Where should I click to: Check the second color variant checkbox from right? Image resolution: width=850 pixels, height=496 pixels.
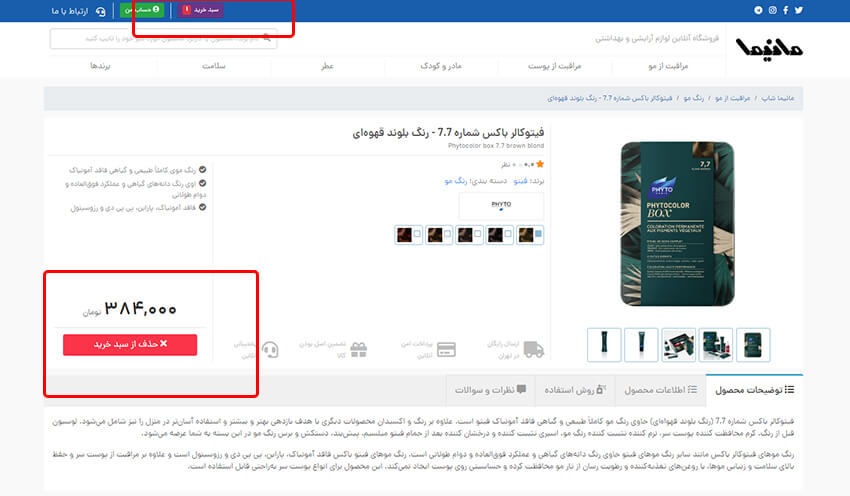click(x=508, y=234)
